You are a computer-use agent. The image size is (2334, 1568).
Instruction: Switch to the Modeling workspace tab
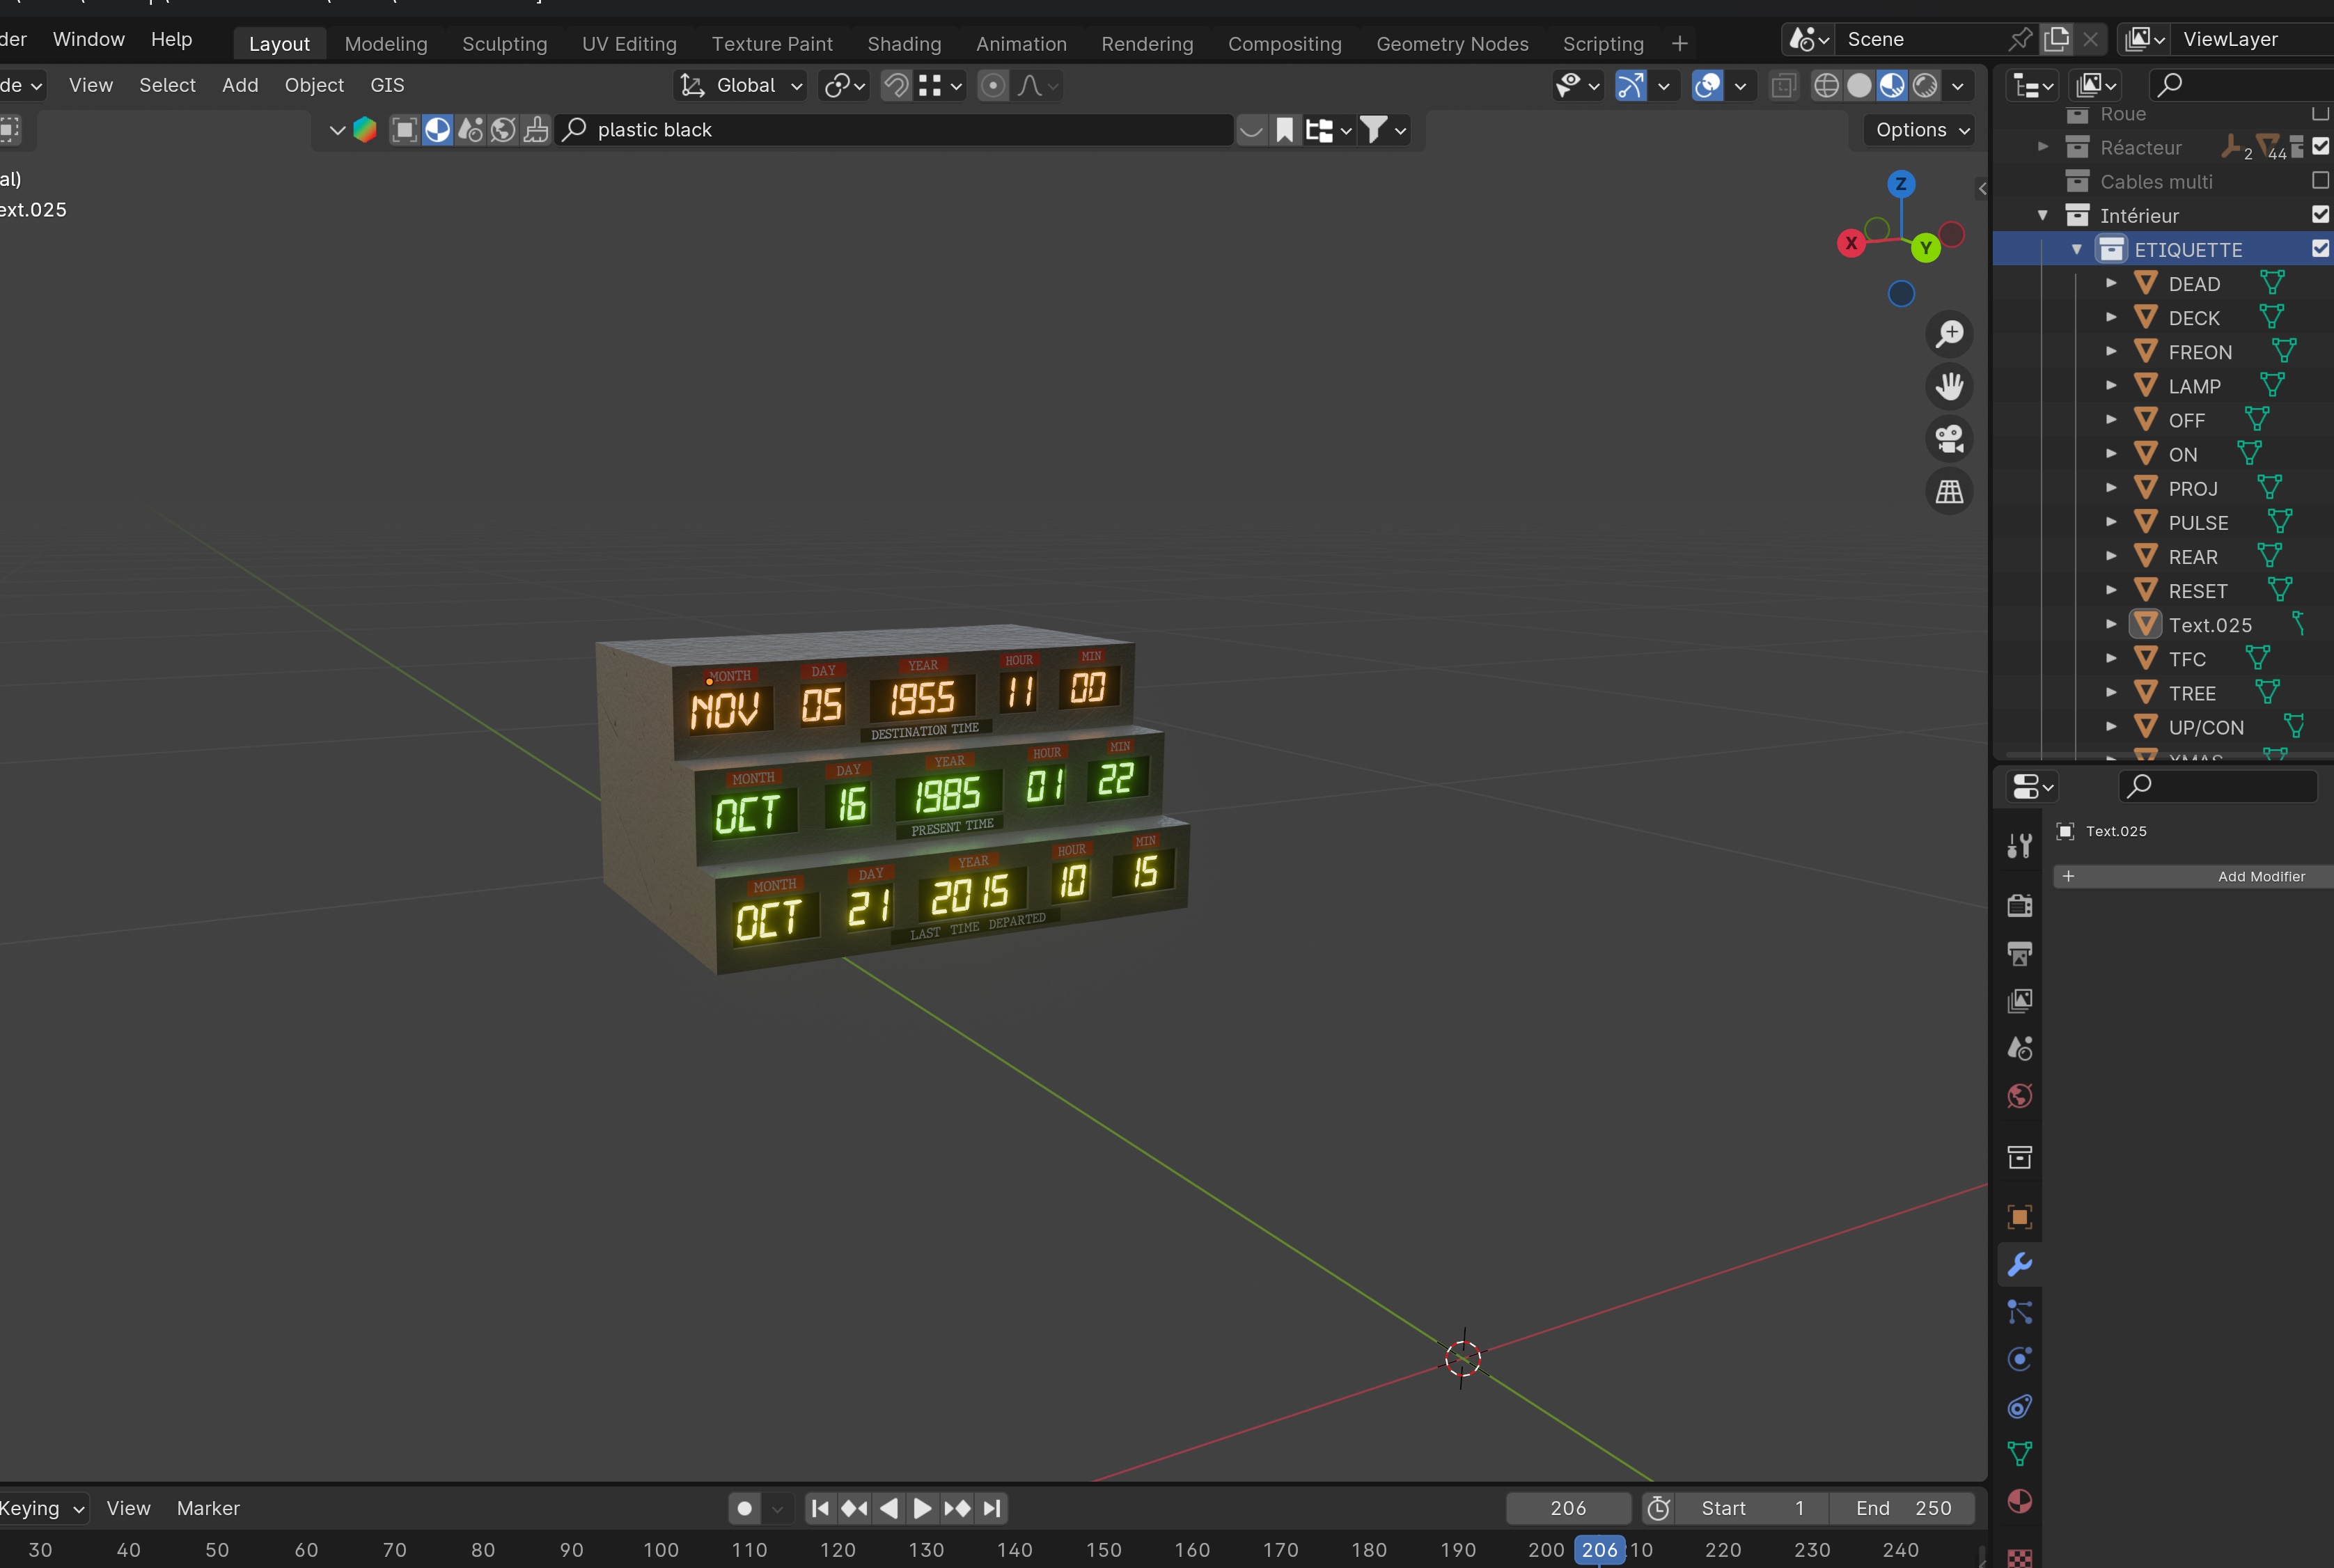click(x=386, y=44)
